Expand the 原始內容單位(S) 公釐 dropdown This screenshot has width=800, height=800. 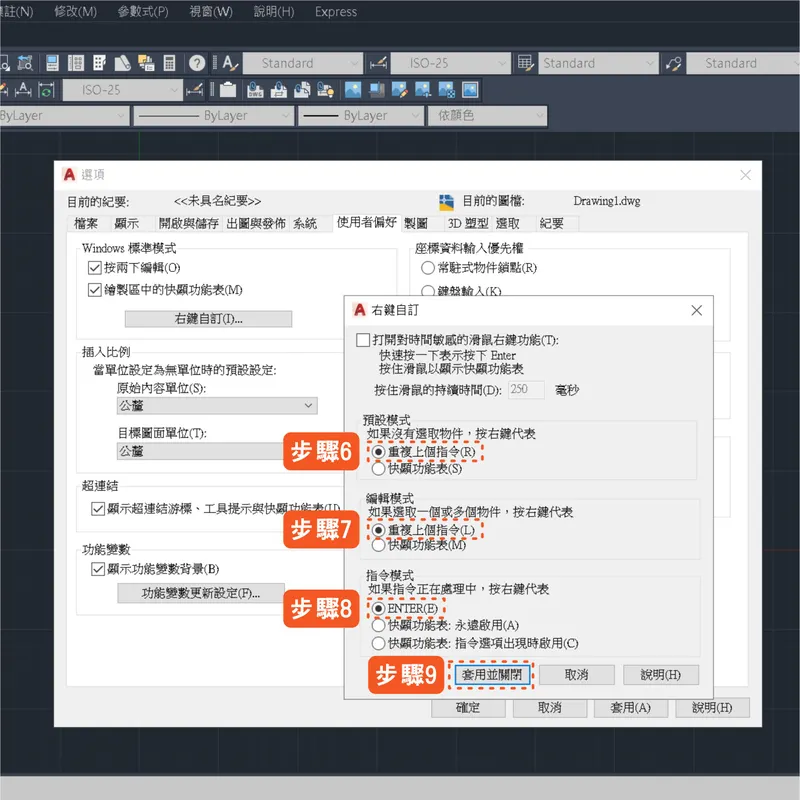pos(308,406)
